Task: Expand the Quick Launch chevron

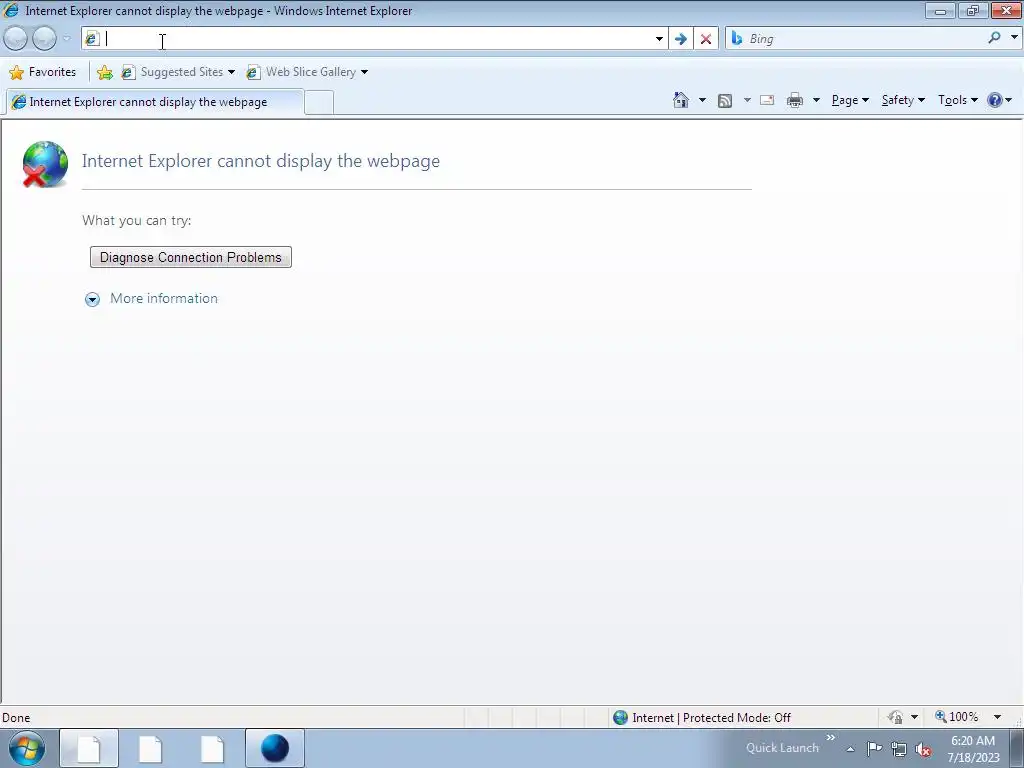Action: tap(831, 738)
